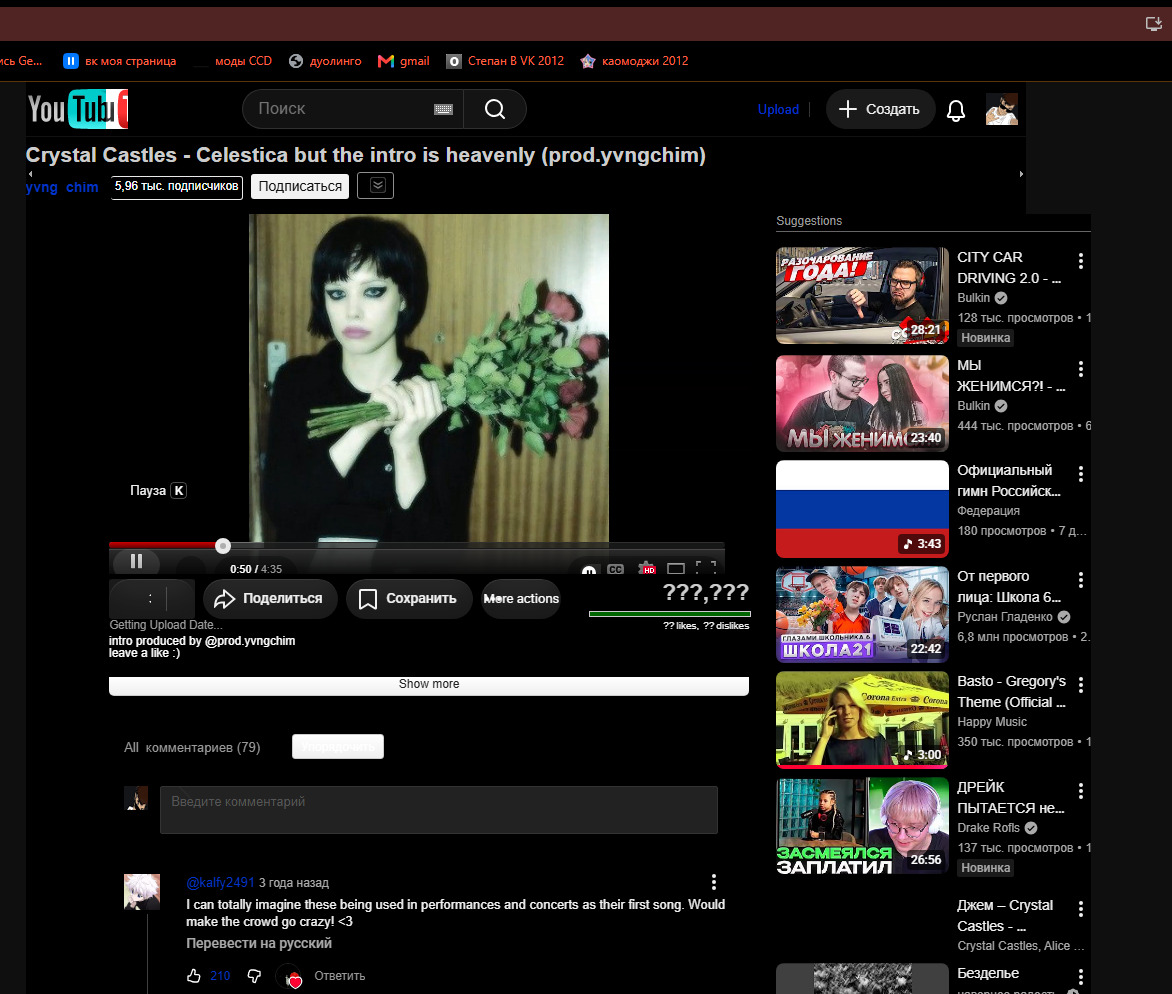
Task: Open the HD quality settings gear
Action: (647, 568)
